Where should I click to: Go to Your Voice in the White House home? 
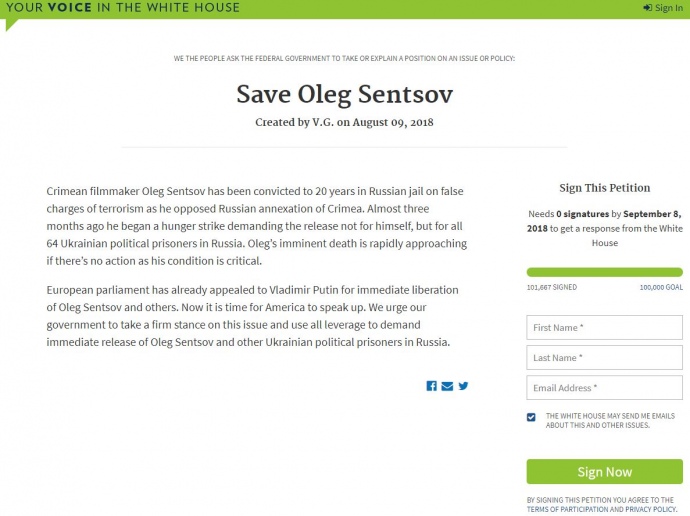123,8
